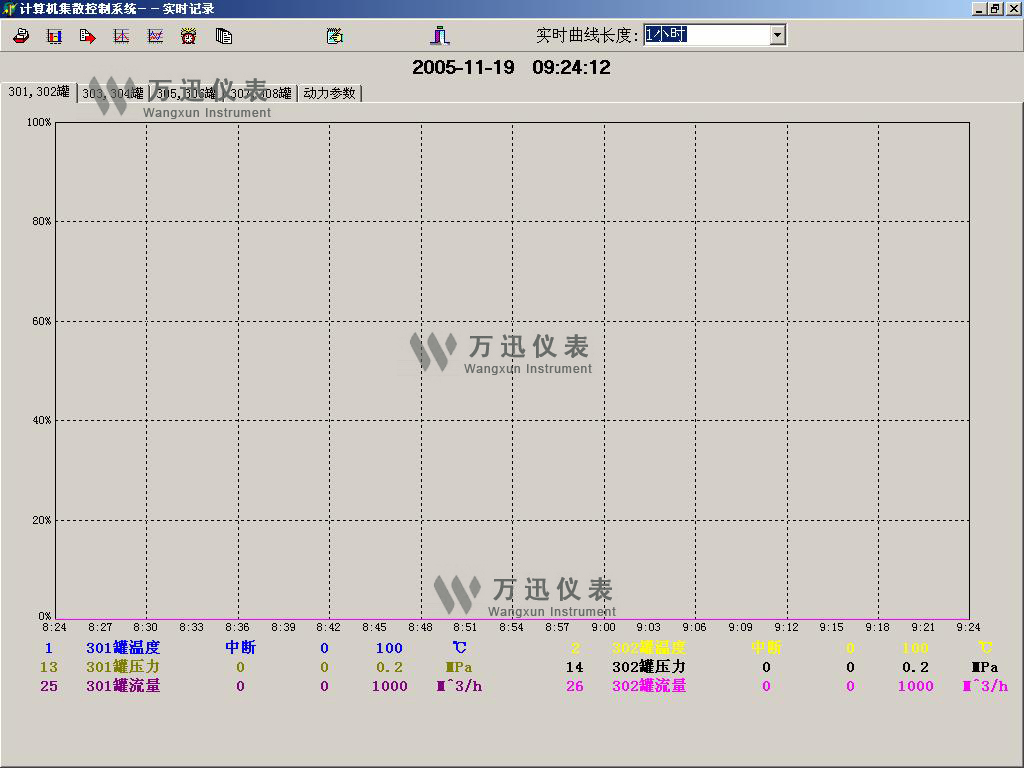Screen dimensions: 1024x768
Task: Click the 0.2 range value of 302罐压力
Action: pyautogui.click(x=915, y=667)
